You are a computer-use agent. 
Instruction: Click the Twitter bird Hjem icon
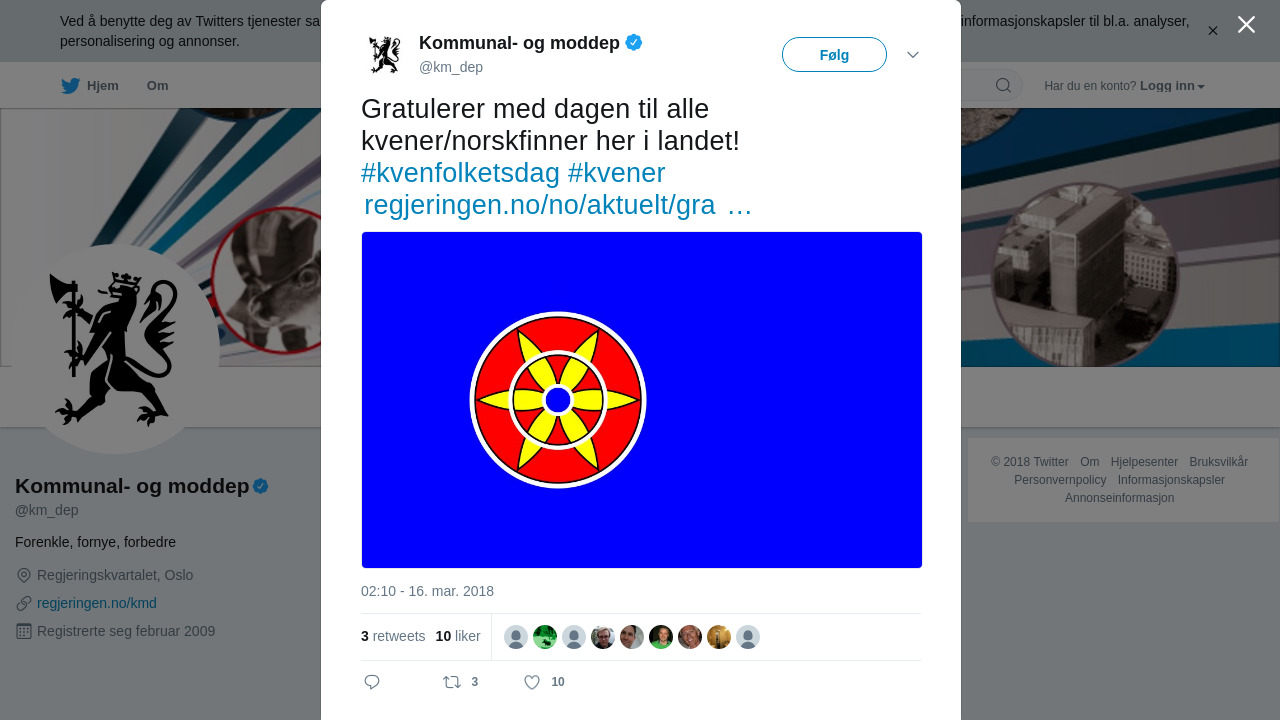tap(70, 86)
